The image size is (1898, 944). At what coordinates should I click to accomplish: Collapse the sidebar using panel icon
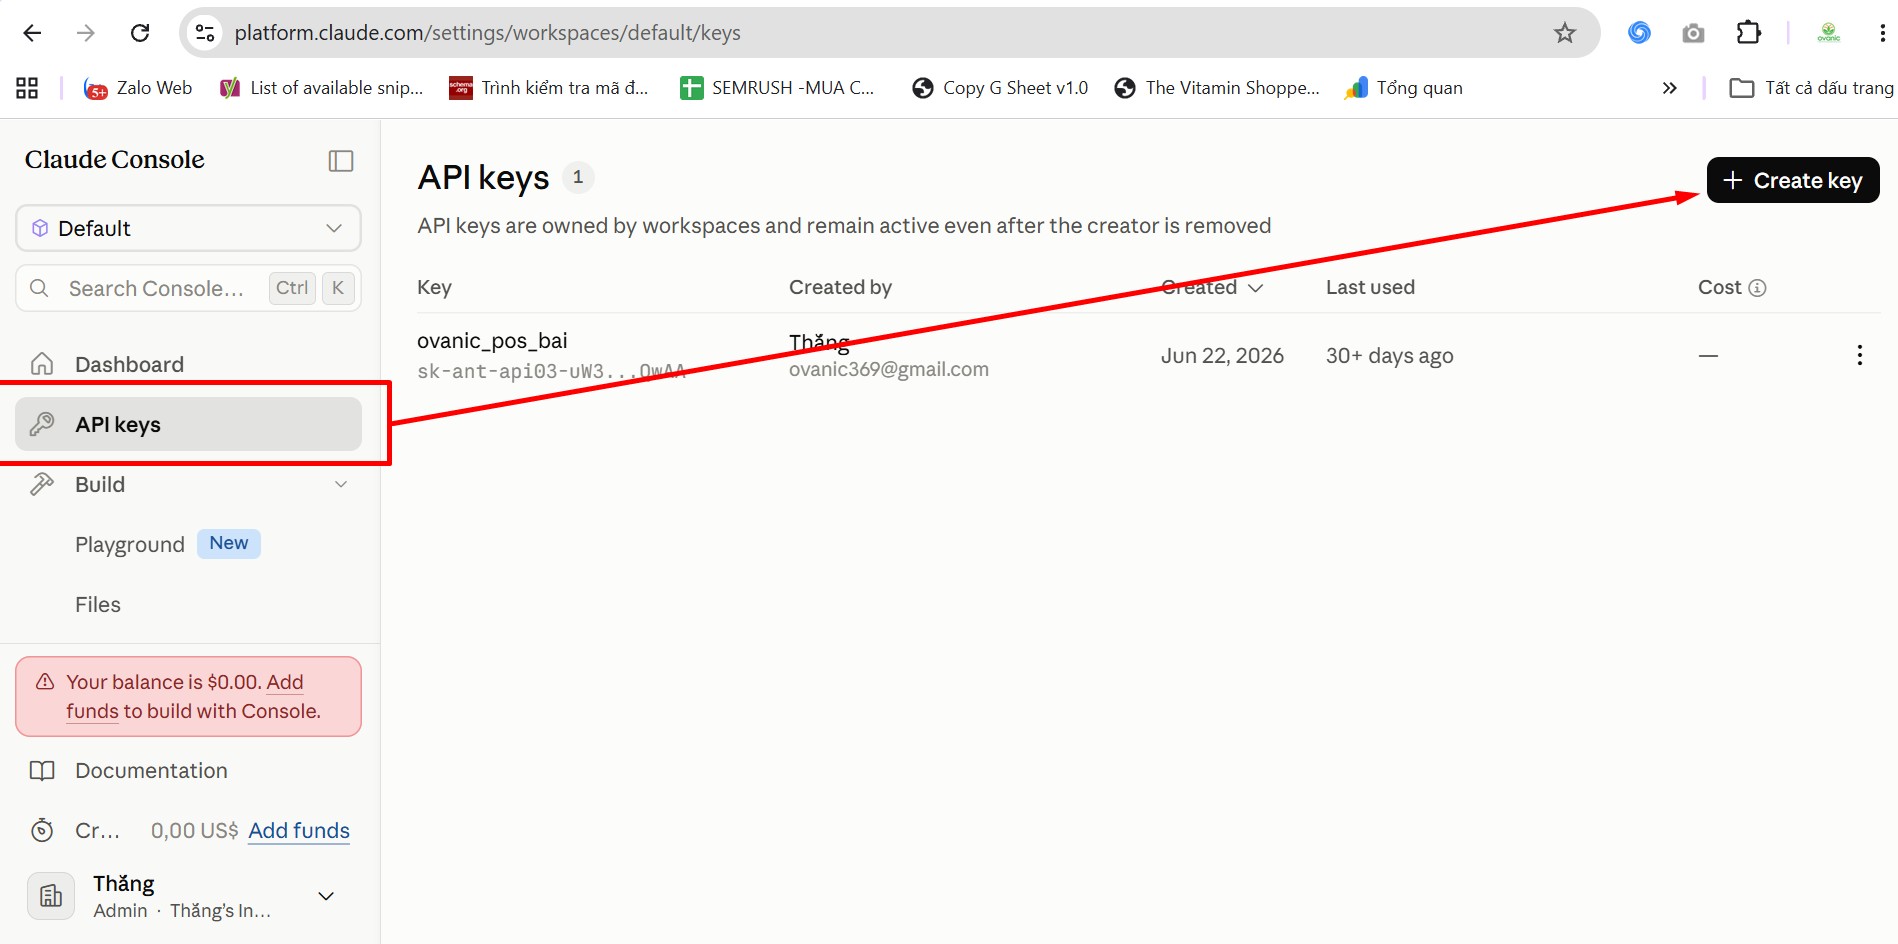click(341, 161)
